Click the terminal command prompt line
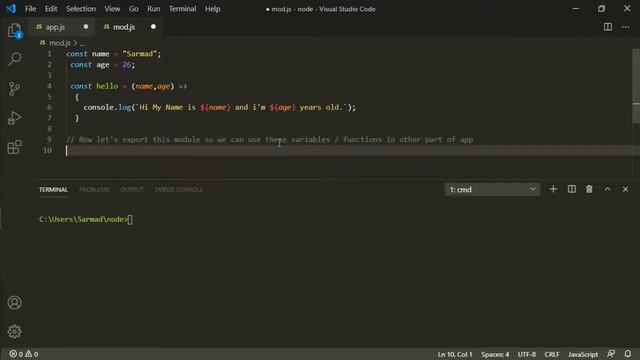This screenshot has height=360, width=640. pos(86,220)
